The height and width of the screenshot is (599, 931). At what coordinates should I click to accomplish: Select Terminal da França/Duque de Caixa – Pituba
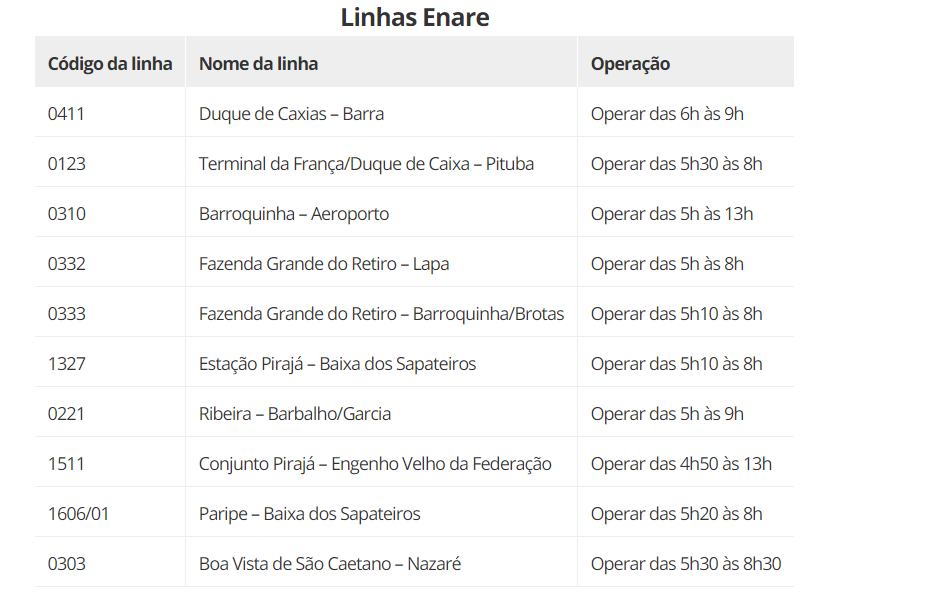[366, 163]
